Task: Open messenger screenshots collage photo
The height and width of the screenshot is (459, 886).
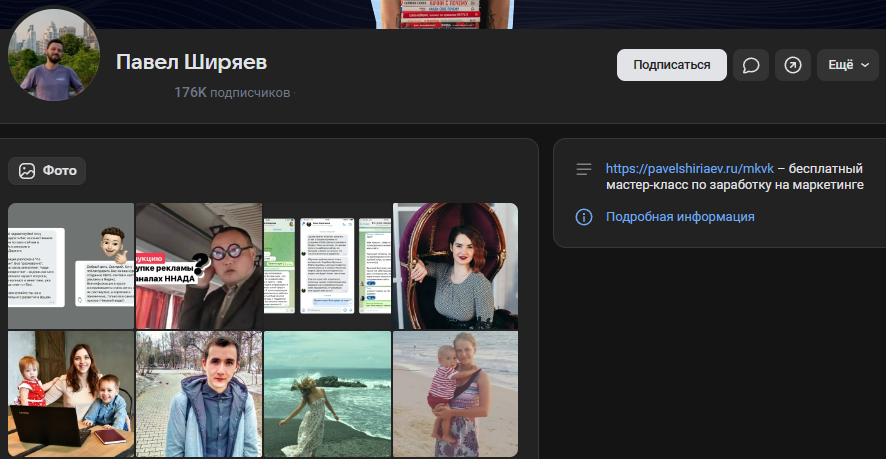Action: 328,266
